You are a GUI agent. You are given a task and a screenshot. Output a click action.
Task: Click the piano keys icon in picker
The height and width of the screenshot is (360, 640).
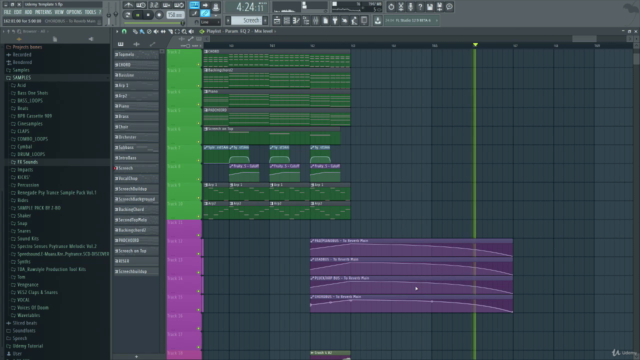pos(120,44)
